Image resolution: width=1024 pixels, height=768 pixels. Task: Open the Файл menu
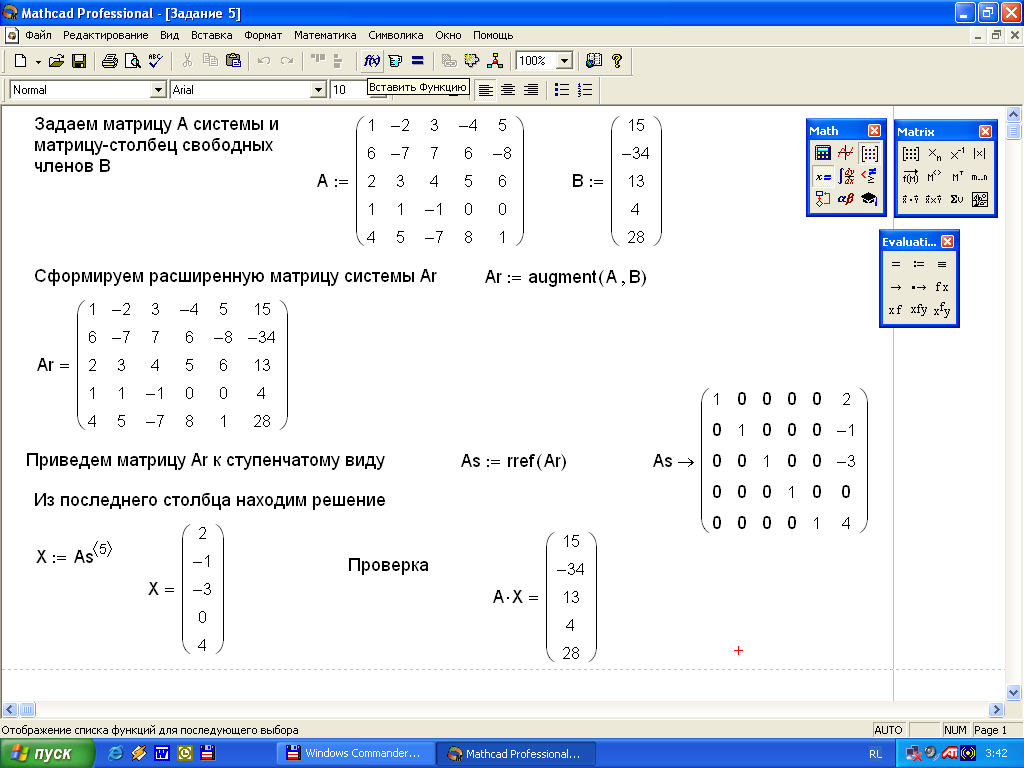tap(38, 35)
